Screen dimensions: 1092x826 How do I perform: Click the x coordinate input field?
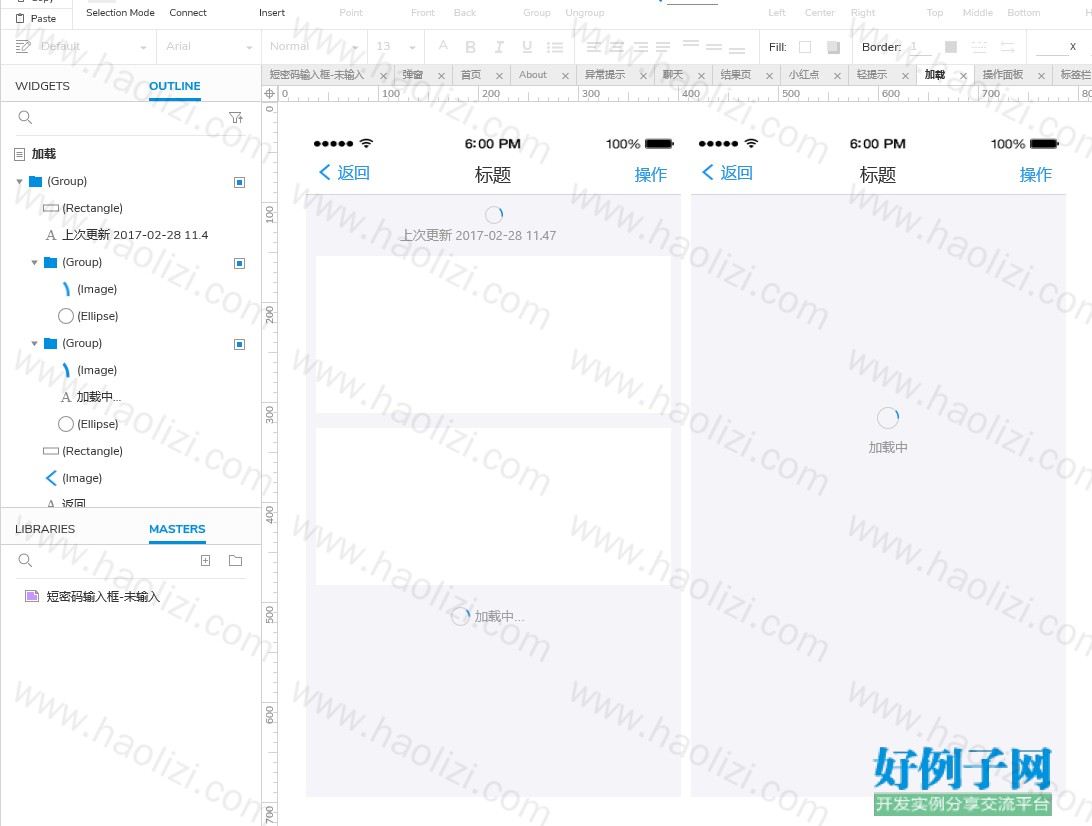(x=1051, y=47)
